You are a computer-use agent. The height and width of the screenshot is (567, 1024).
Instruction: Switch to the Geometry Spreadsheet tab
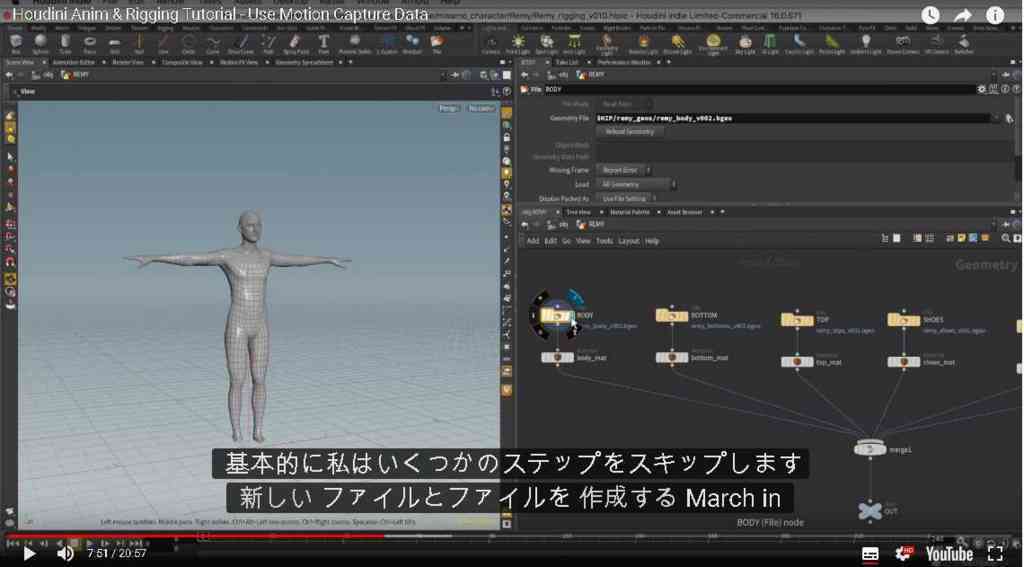click(304, 63)
